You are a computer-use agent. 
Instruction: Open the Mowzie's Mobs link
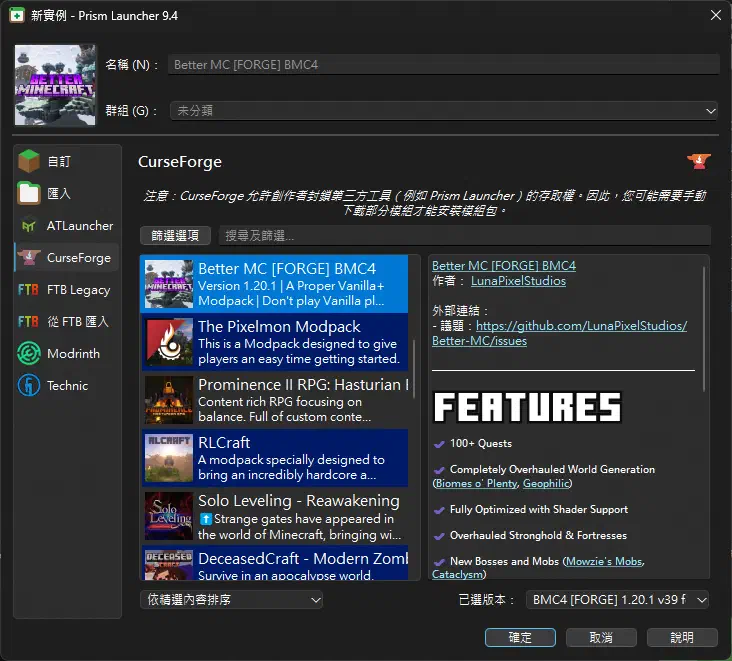coord(604,562)
